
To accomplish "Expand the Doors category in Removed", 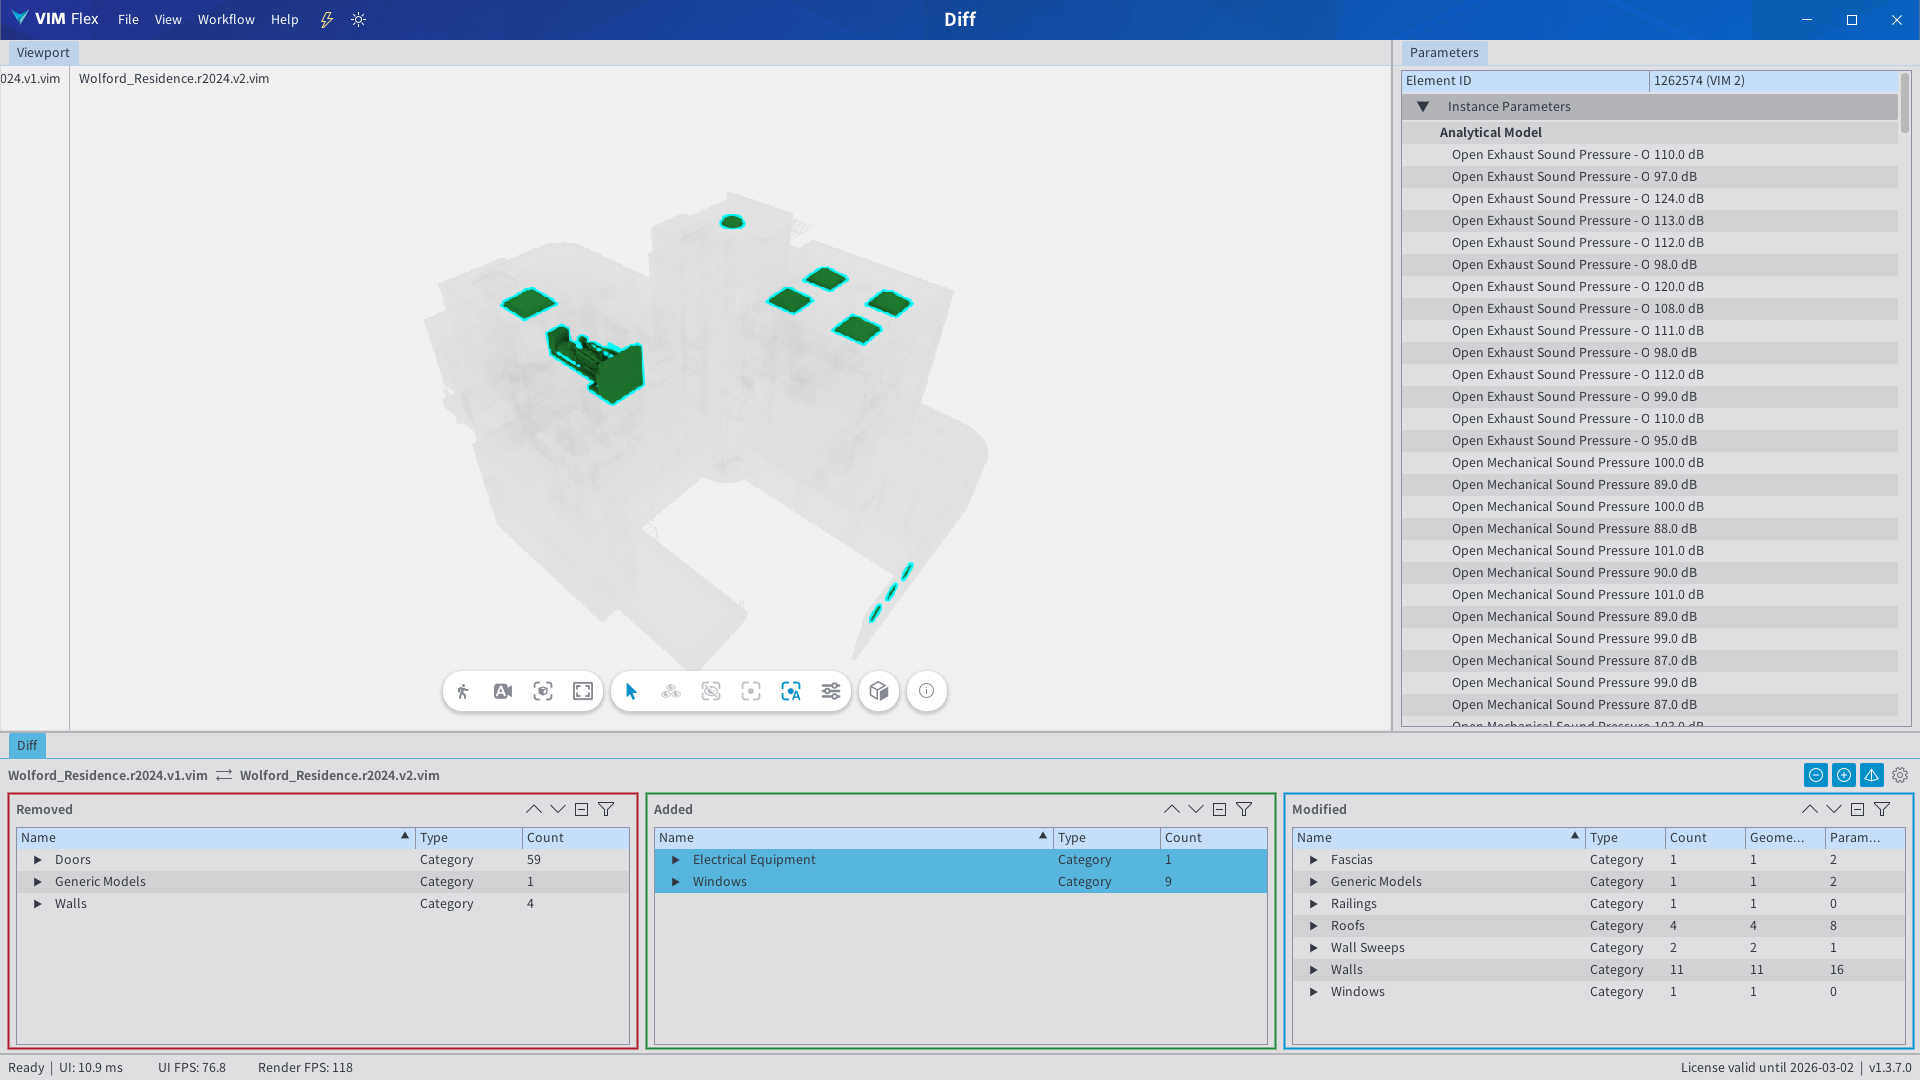I will [38, 860].
